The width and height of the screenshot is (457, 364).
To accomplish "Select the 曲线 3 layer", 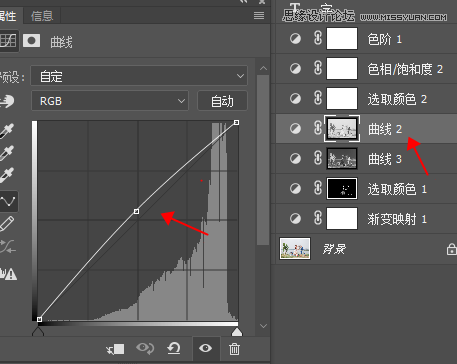I will coord(366,159).
